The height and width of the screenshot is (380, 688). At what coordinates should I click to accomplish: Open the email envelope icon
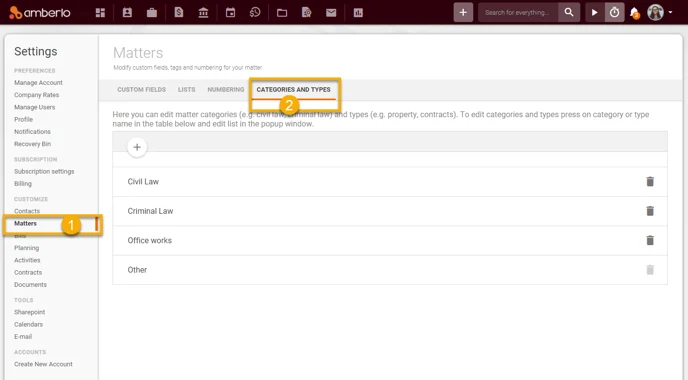(331, 13)
